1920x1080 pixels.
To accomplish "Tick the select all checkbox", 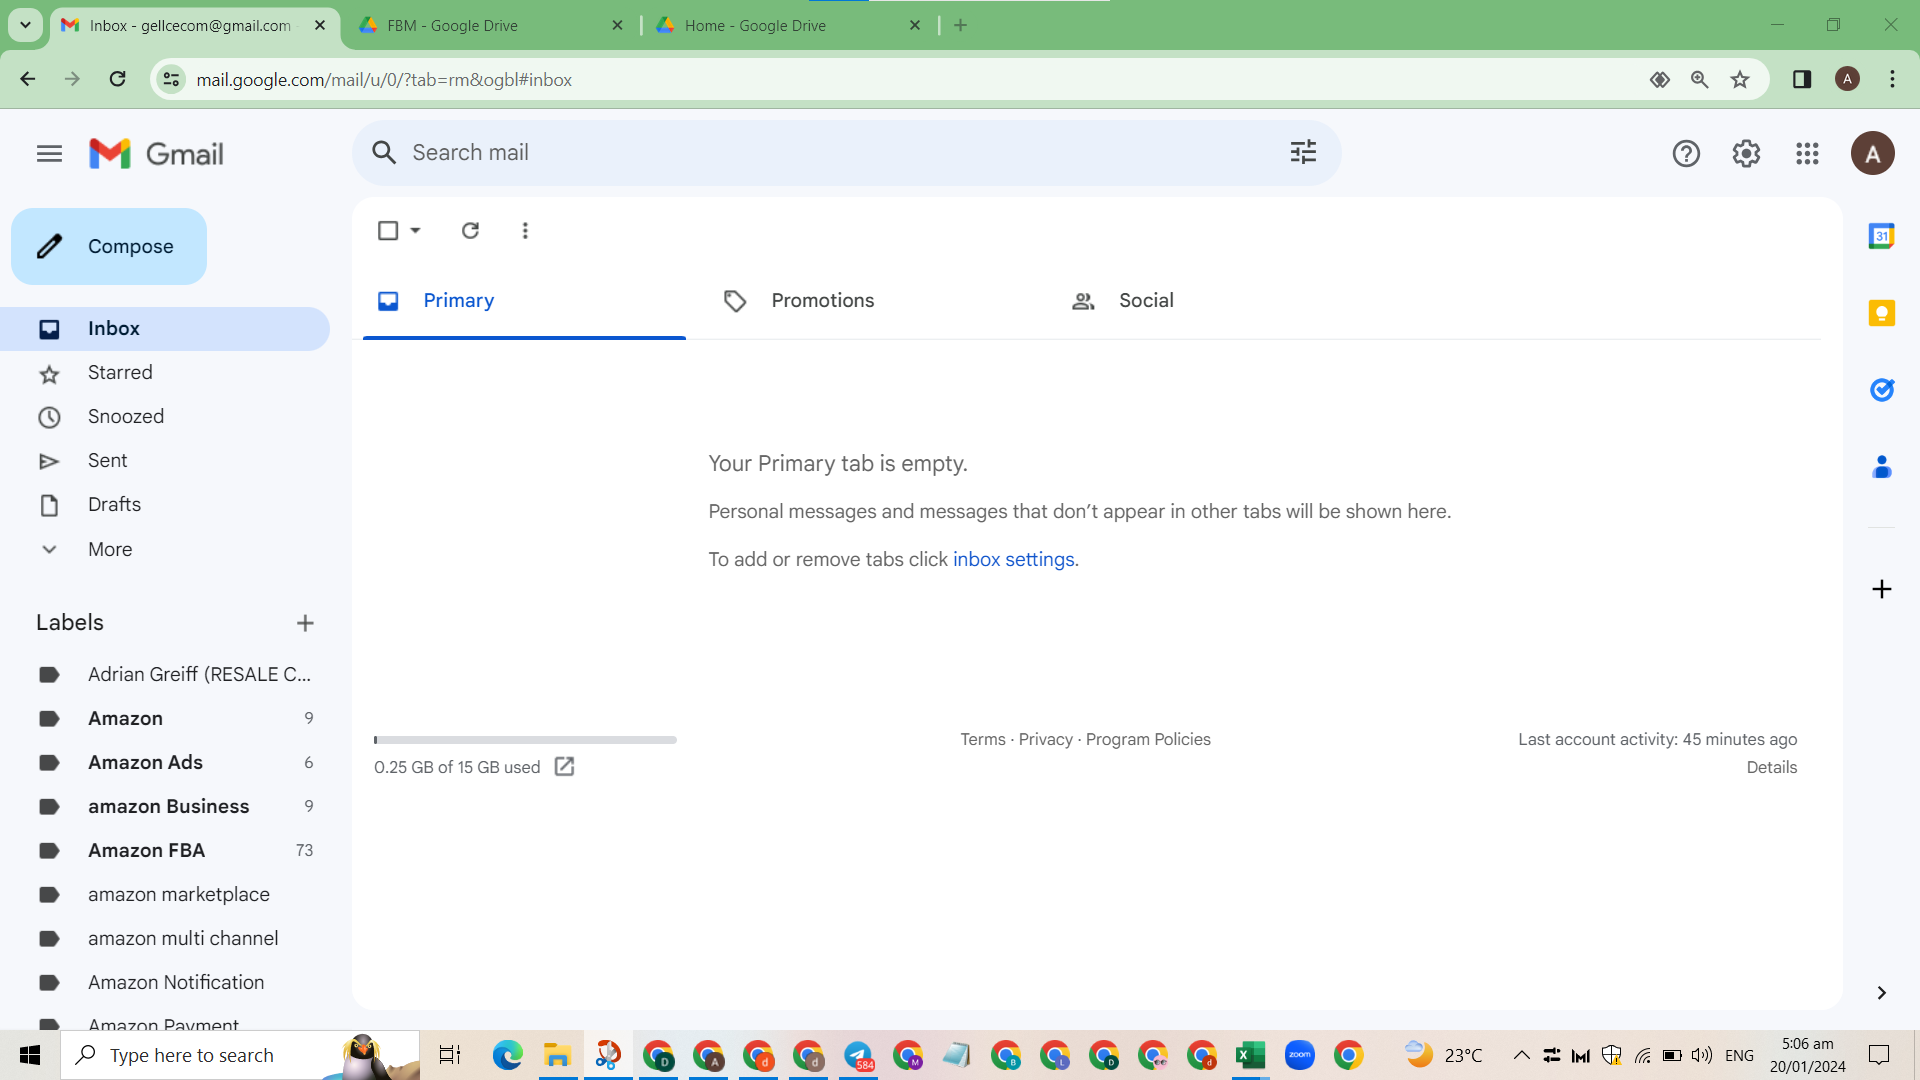I will tap(388, 230).
